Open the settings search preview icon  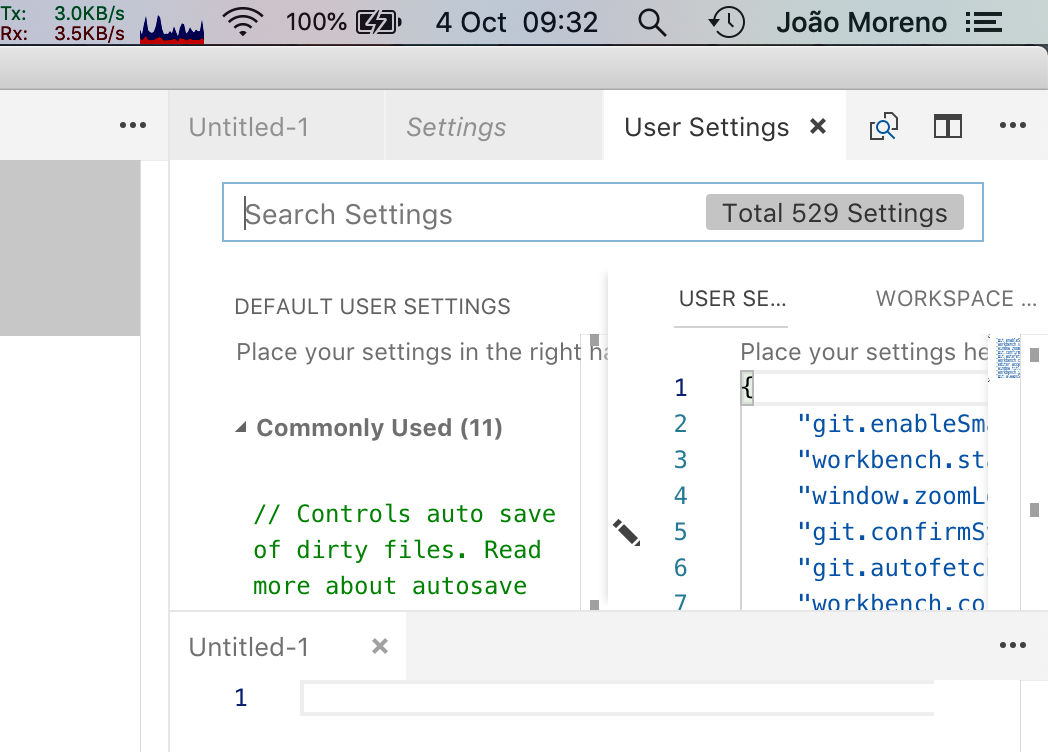[x=883, y=126]
